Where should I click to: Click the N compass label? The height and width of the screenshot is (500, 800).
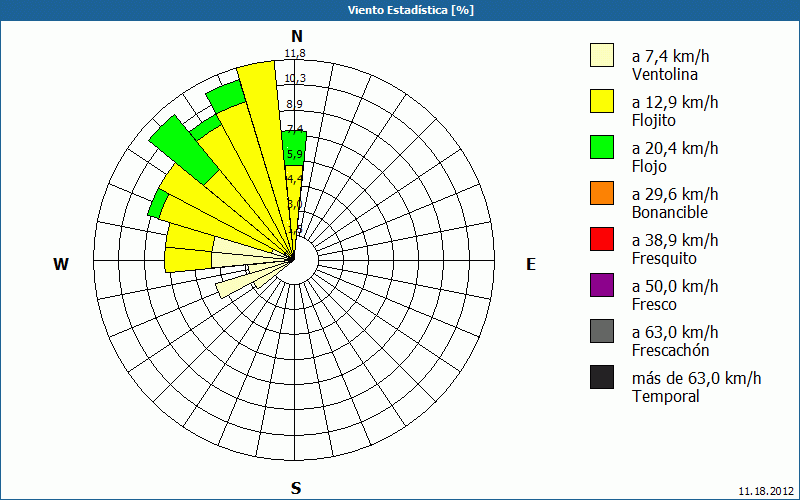click(x=297, y=36)
